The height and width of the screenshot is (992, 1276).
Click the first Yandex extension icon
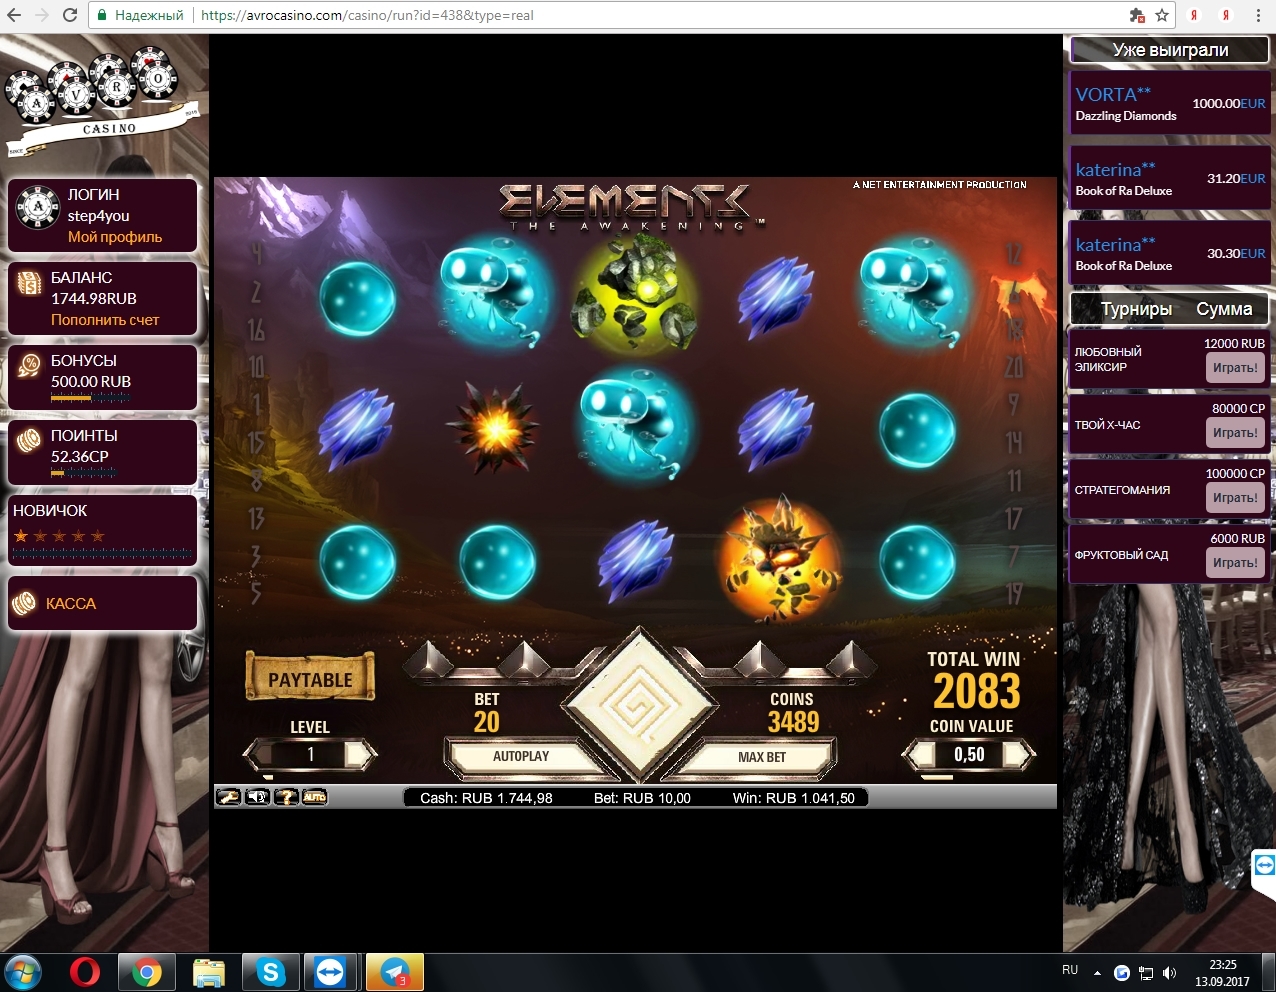tap(1194, 15)
